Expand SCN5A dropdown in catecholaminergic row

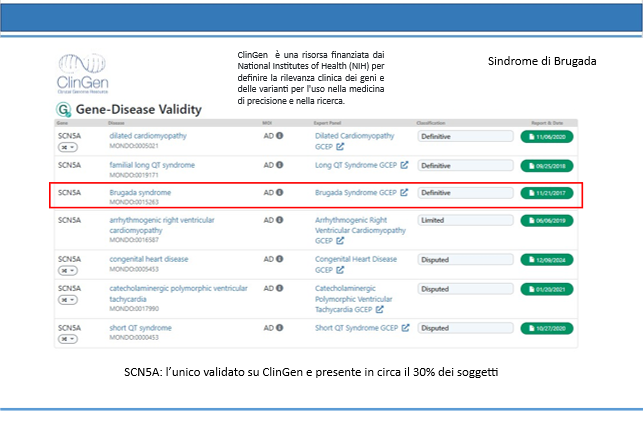(68, 300)
